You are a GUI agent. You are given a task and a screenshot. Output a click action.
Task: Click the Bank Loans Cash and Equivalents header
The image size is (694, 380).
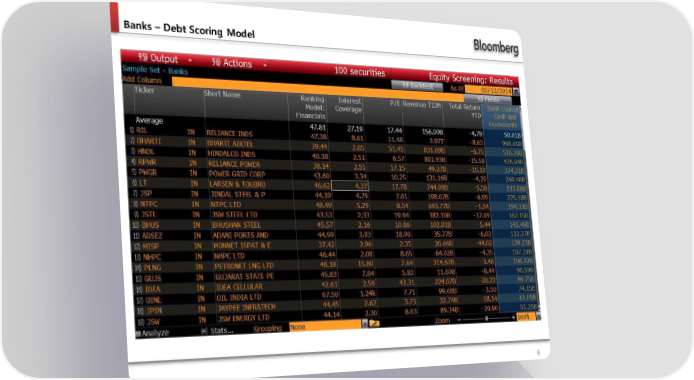(x=502, y=117)
